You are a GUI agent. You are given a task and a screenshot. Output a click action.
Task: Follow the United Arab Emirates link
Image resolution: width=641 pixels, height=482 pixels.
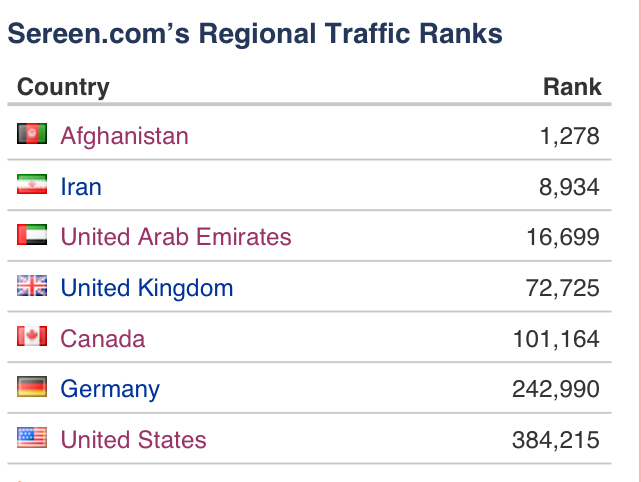[176, 237]
